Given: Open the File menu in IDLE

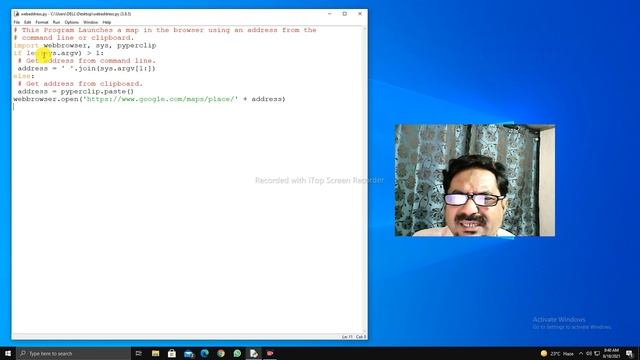Looking at the screenshot, I should (x=17, y=22).
